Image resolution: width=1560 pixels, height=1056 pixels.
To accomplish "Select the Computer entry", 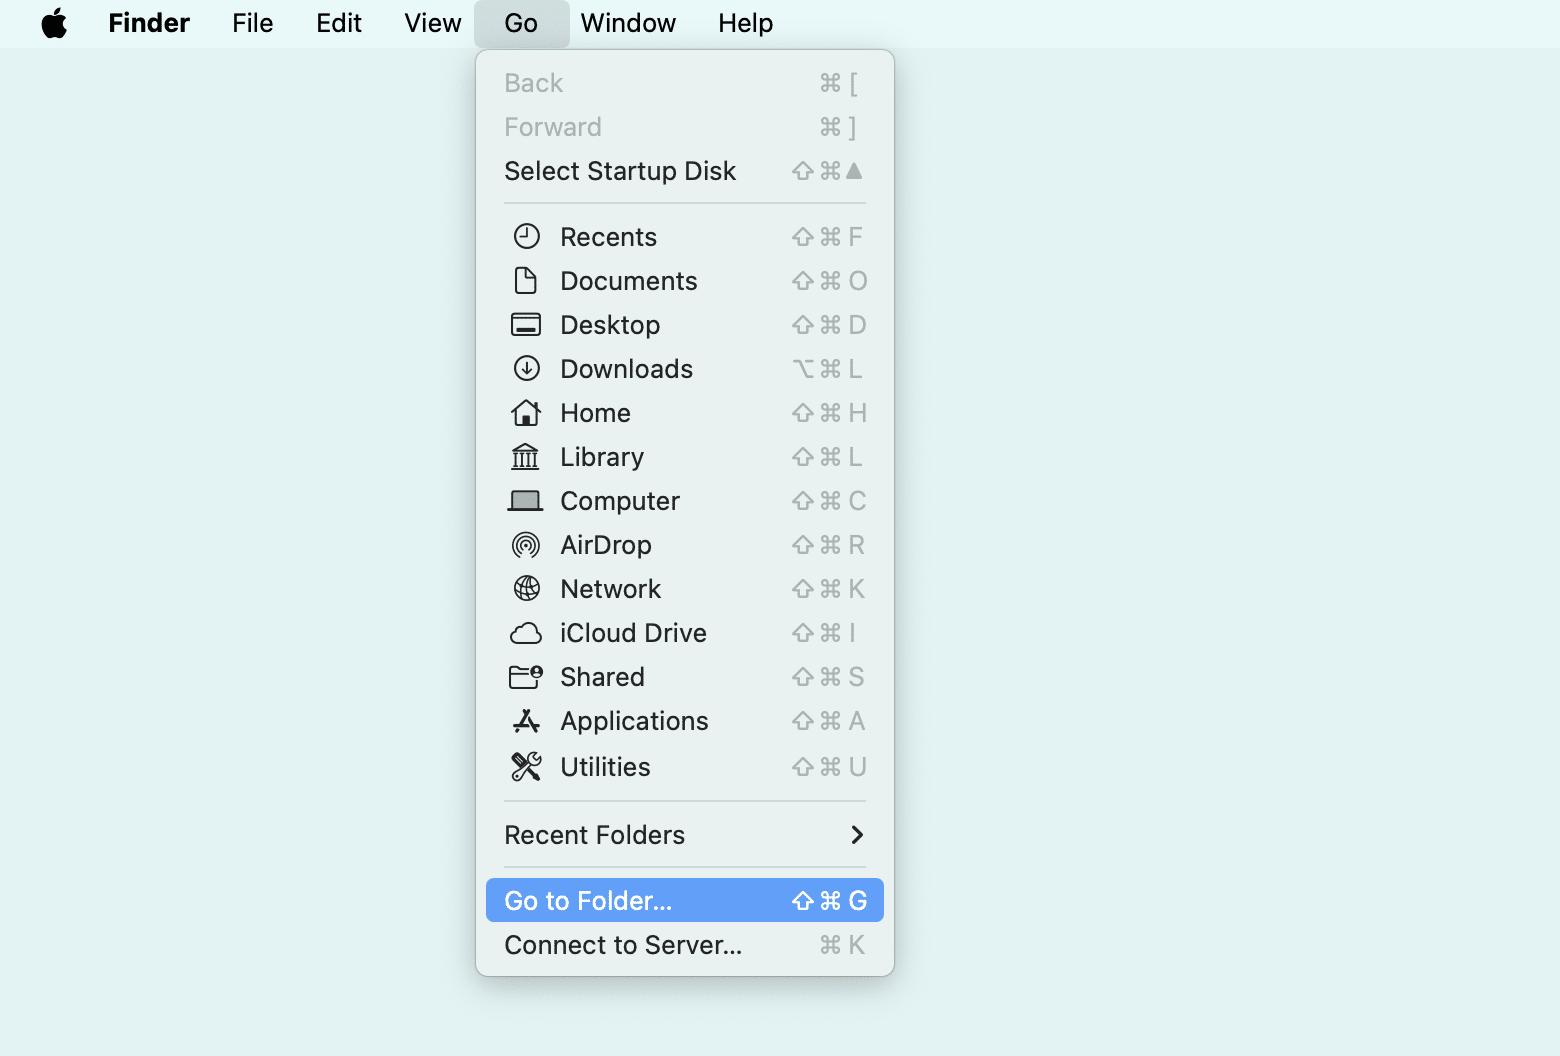I will [620, 500].
